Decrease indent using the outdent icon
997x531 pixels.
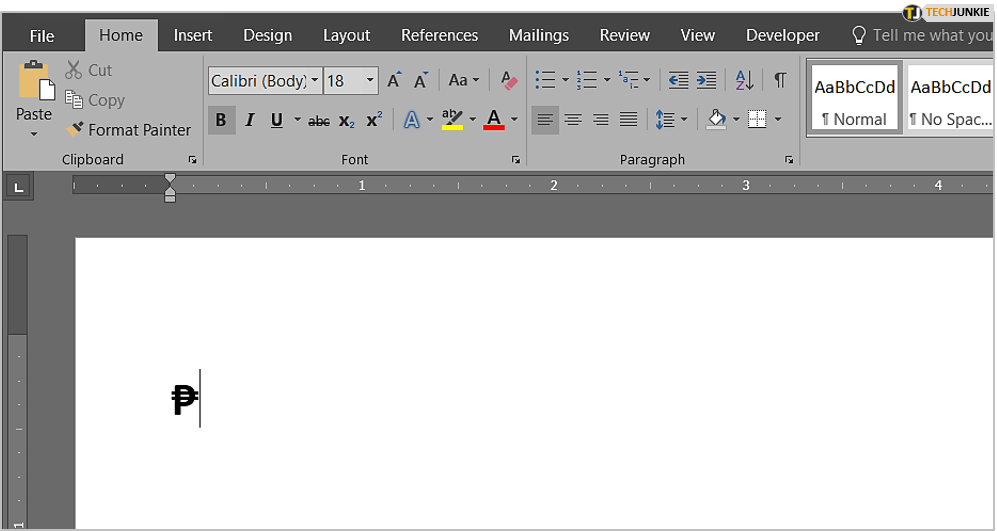[678, 80]
